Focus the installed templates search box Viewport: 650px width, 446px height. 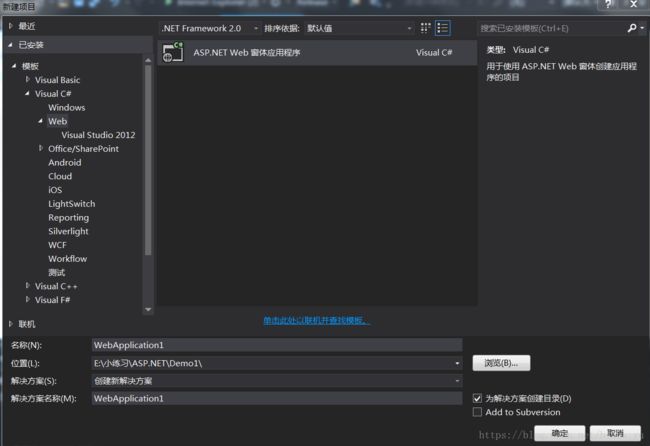552,28
